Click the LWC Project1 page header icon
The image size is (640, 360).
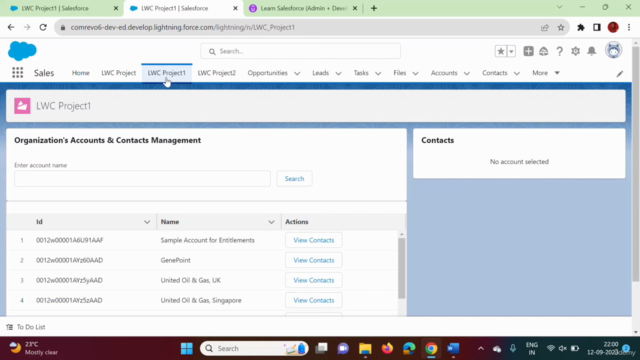pyautogui.click(x=22, y=106)
